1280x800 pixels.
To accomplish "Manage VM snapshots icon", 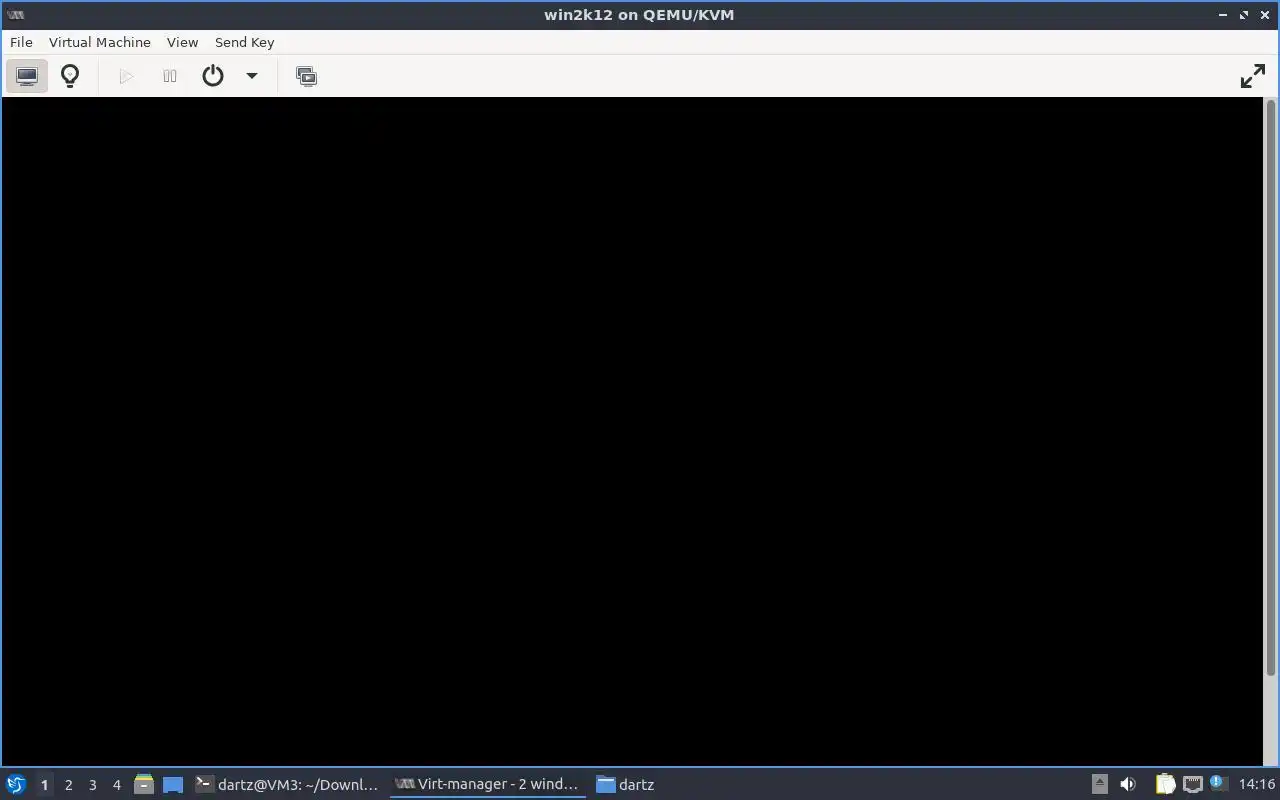I will click(306, 76).
